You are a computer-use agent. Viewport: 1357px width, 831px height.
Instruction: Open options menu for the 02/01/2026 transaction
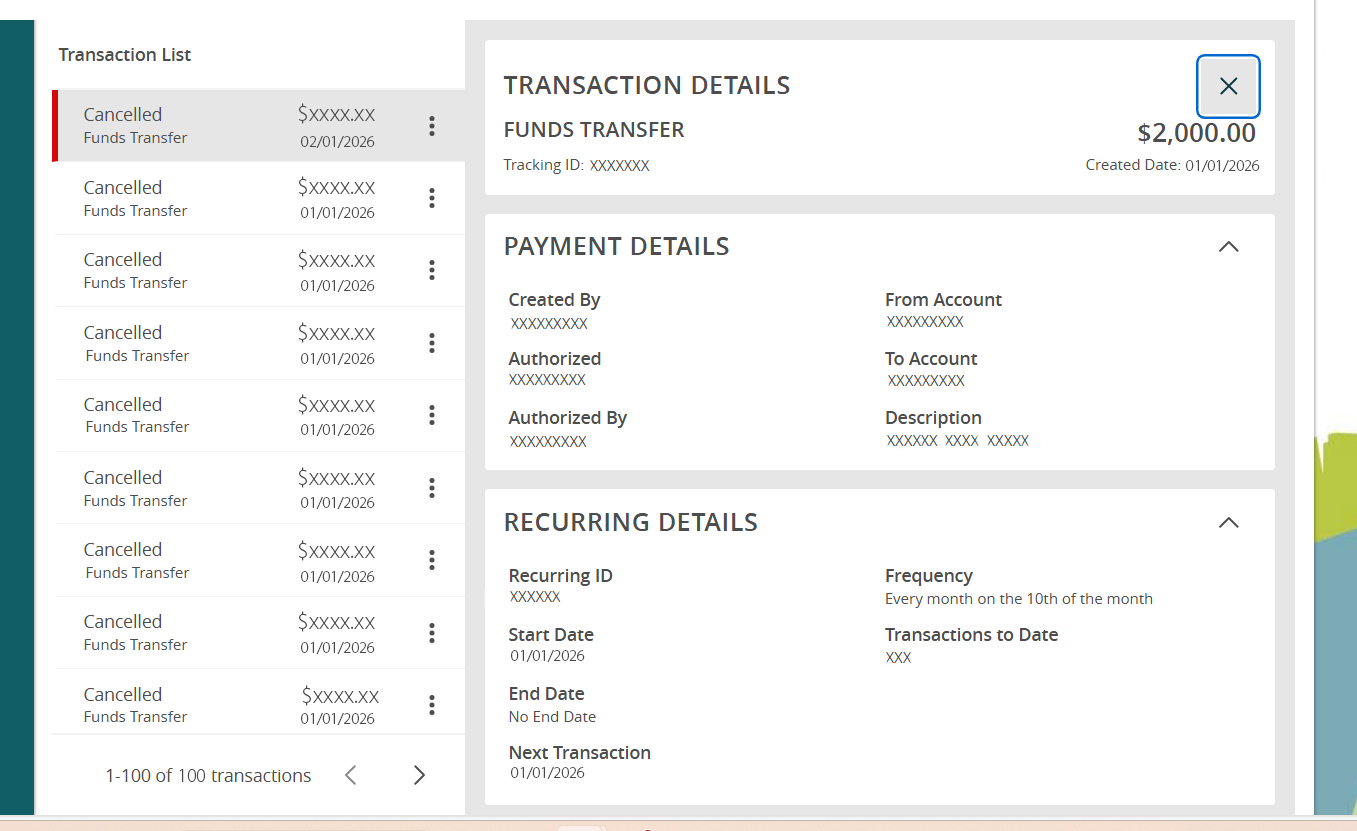pyautogui.click(x=432, y=126)
